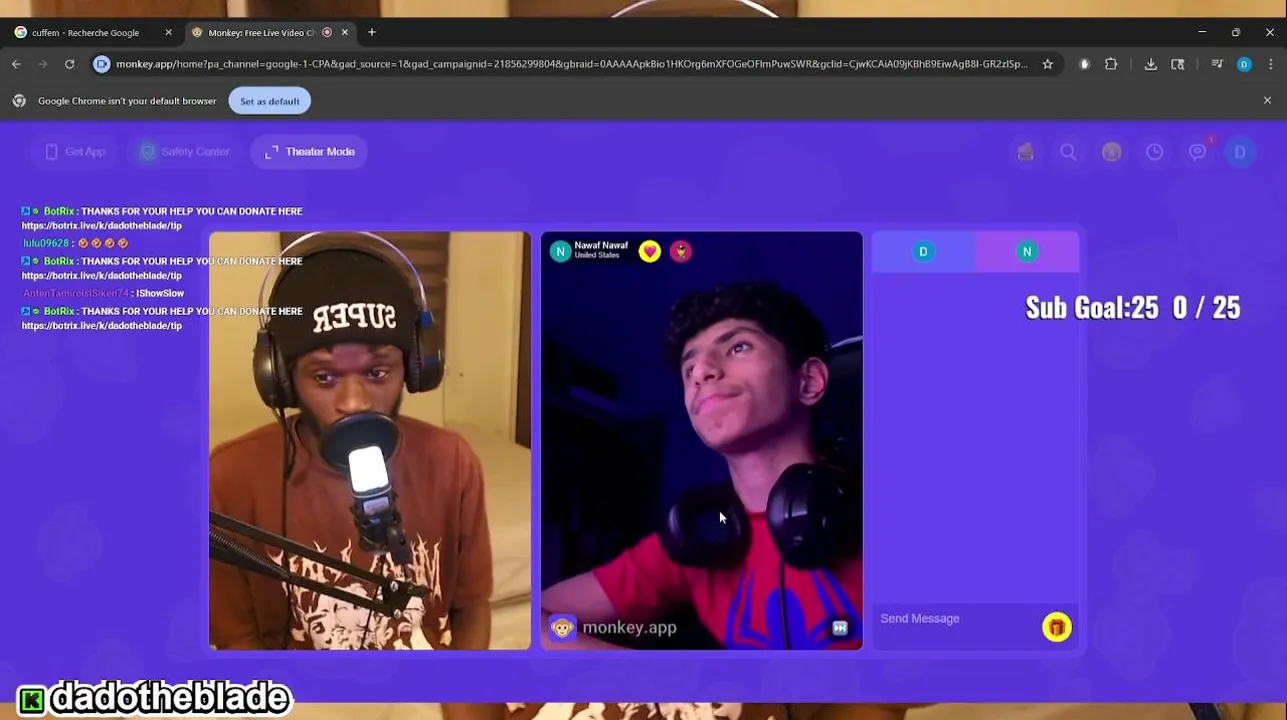
Task: Click the first botrix.live tip link
Action: (x=102, y=226)
